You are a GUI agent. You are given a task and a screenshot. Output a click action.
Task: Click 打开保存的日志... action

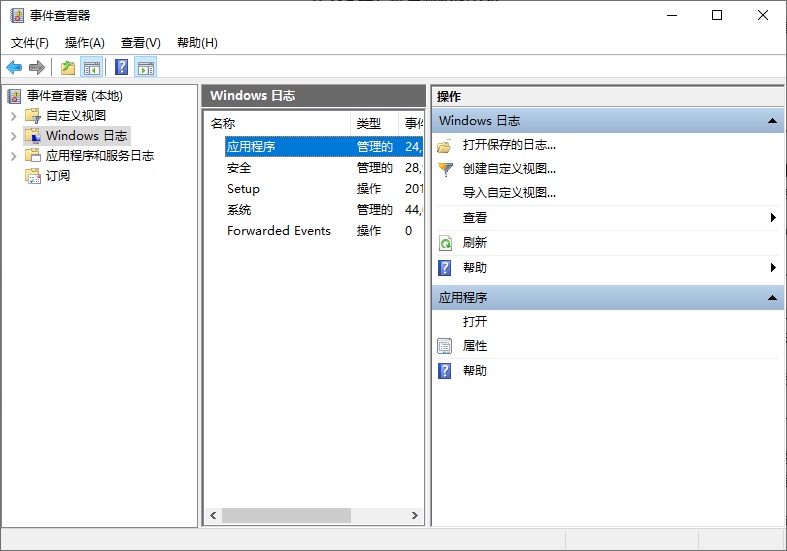[x=509, y=145]
